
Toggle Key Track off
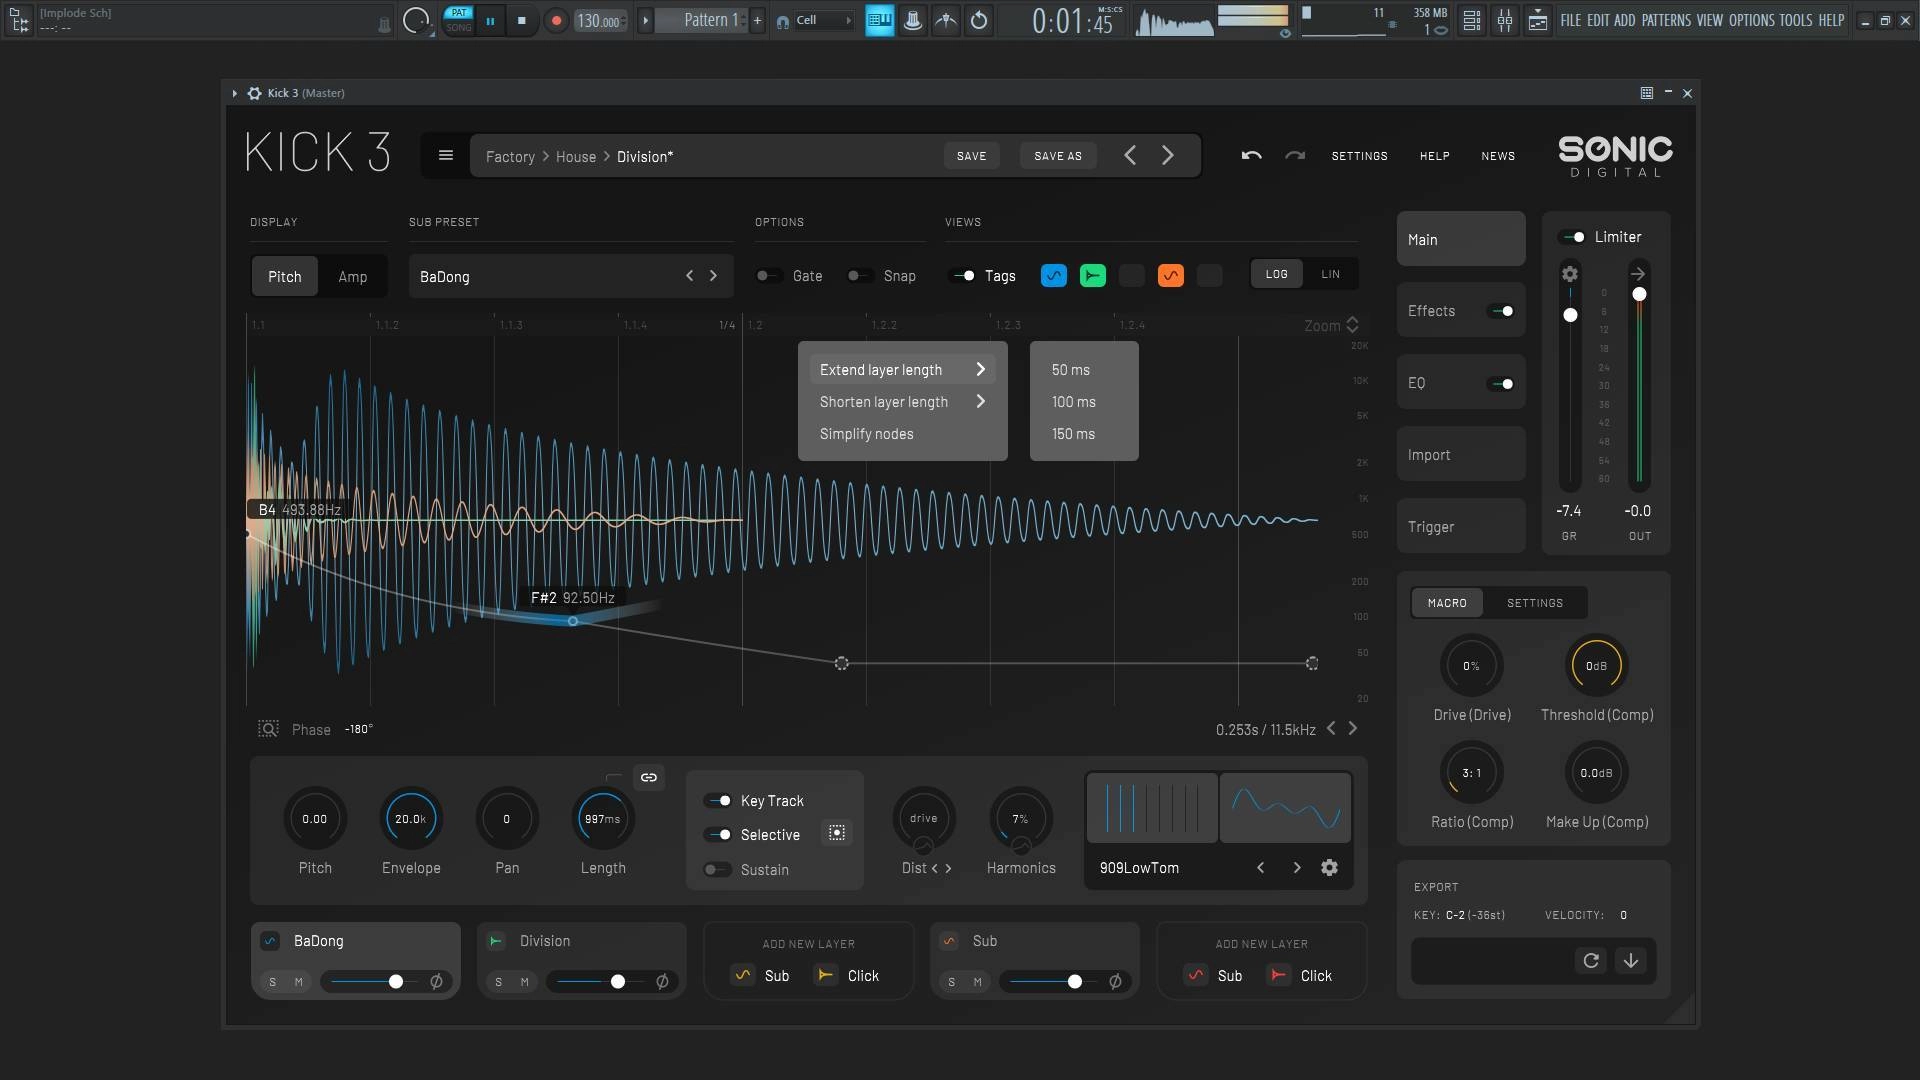718,800
